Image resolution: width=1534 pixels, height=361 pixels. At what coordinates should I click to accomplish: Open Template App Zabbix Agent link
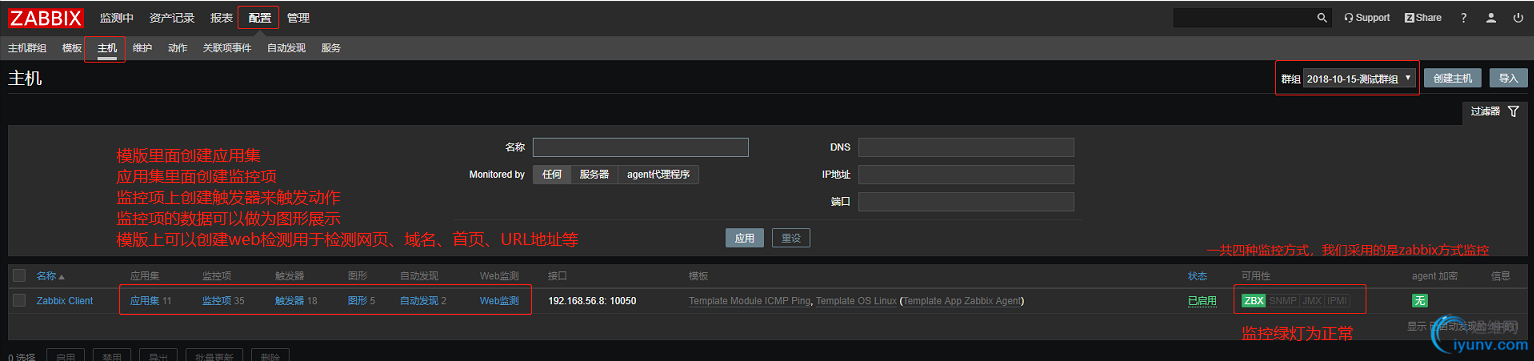coord(962,300)
